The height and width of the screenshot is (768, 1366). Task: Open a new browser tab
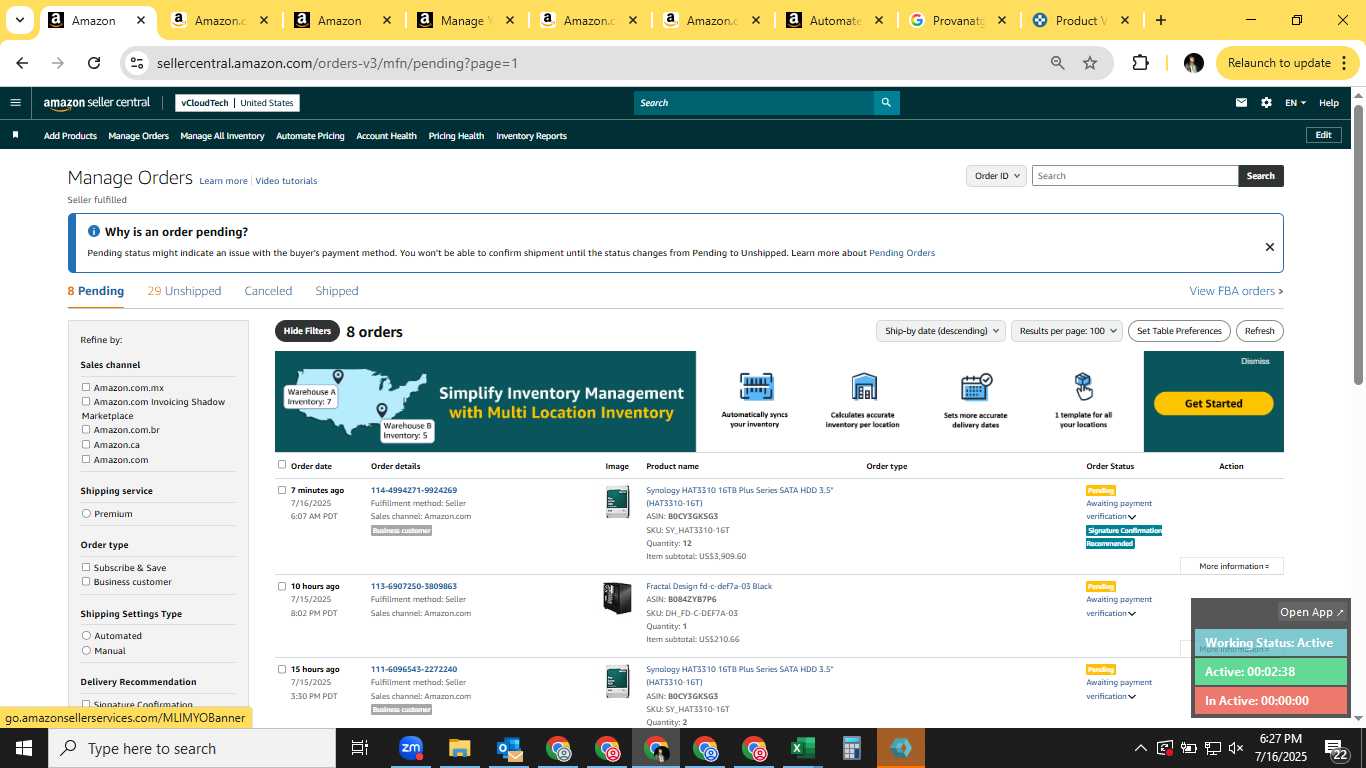tap(1160, 20)
